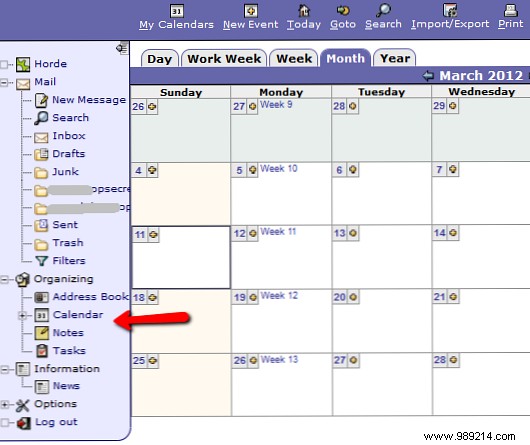Open Week 9 link
530x445 pixels.
click(x=276, y=105)
